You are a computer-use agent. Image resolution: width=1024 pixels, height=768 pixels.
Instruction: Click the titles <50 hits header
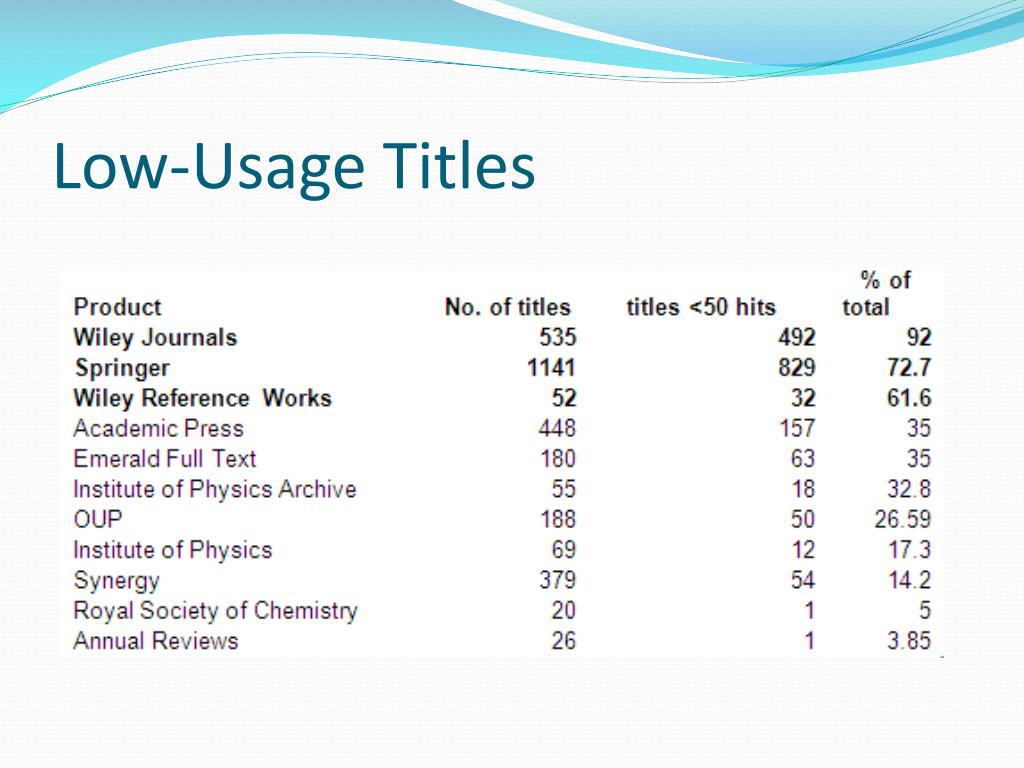click(701, 307)
